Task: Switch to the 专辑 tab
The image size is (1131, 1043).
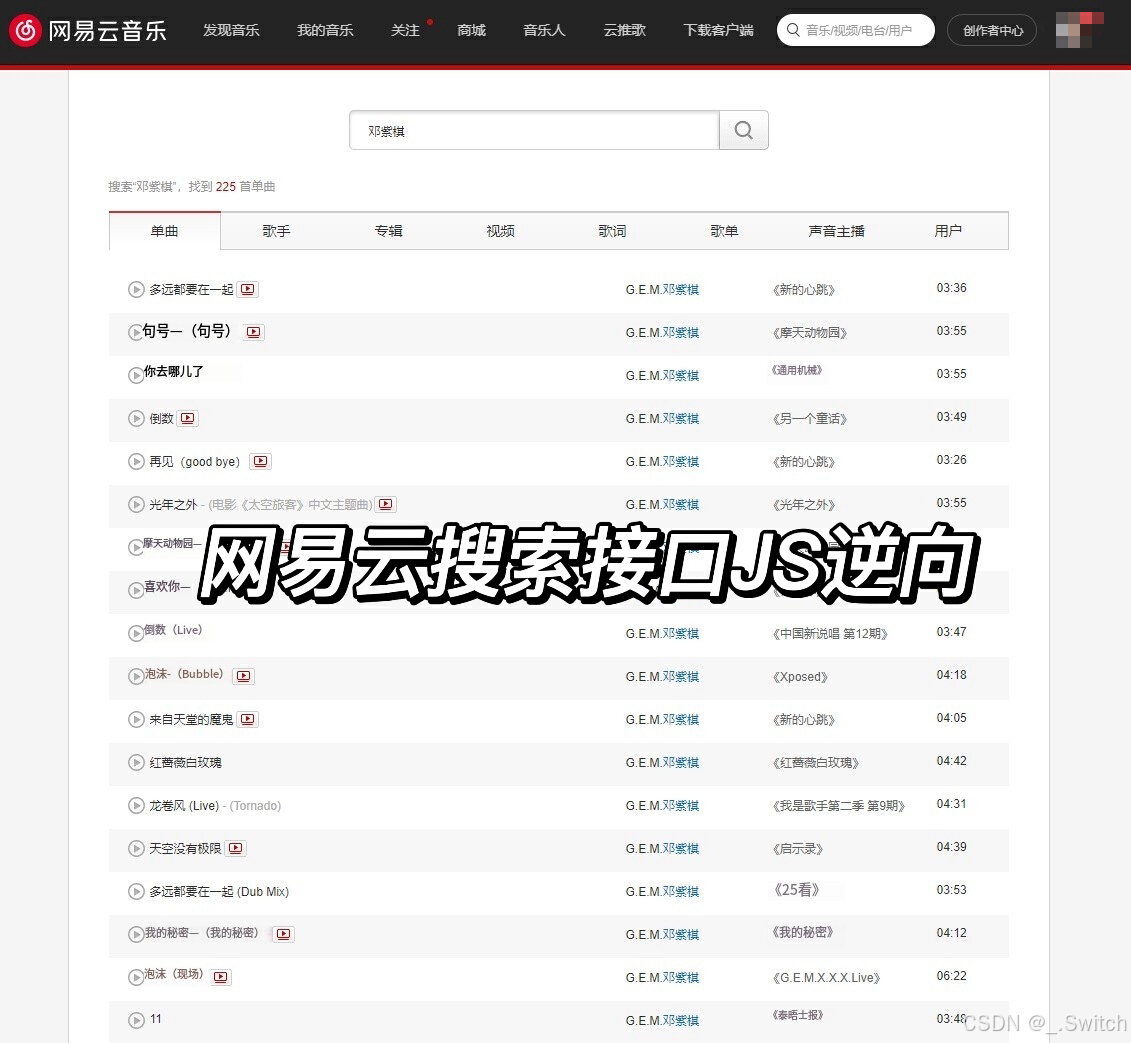Action: click(388, 231)
